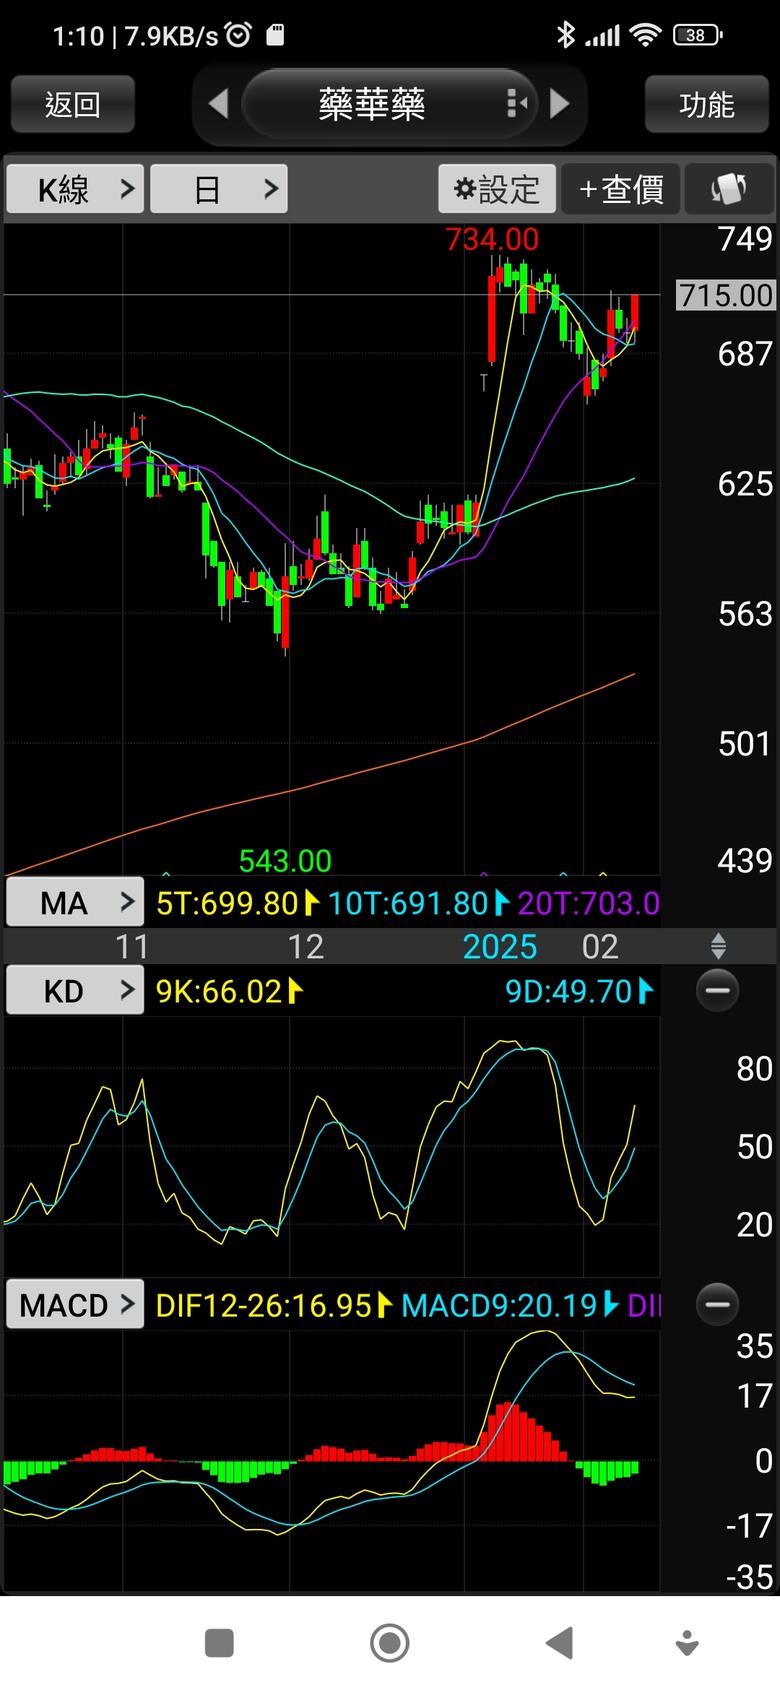Tap Bluetooth status icon
The image size is (780, 1690).
pyautogui.click(x=565, y=36)
